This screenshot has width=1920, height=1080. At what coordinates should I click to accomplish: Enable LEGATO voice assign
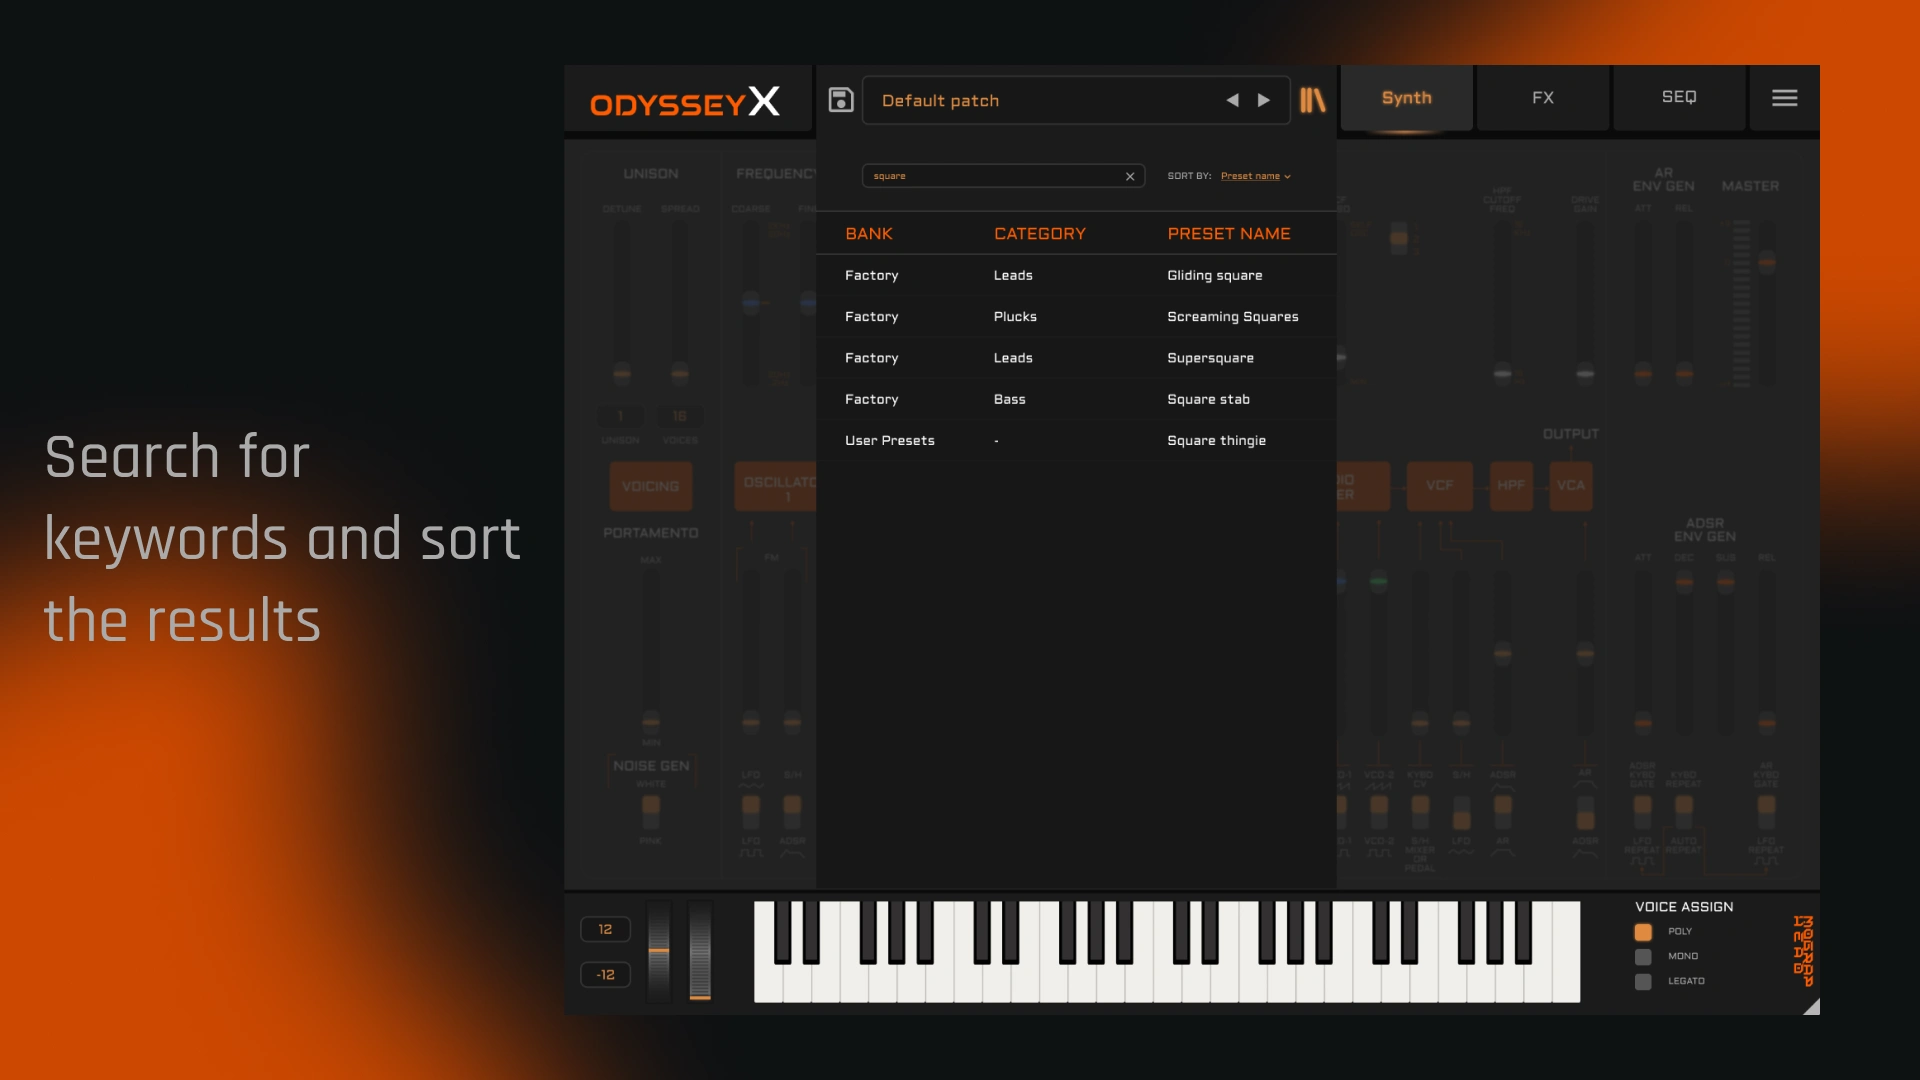(x=1642, y=982)
